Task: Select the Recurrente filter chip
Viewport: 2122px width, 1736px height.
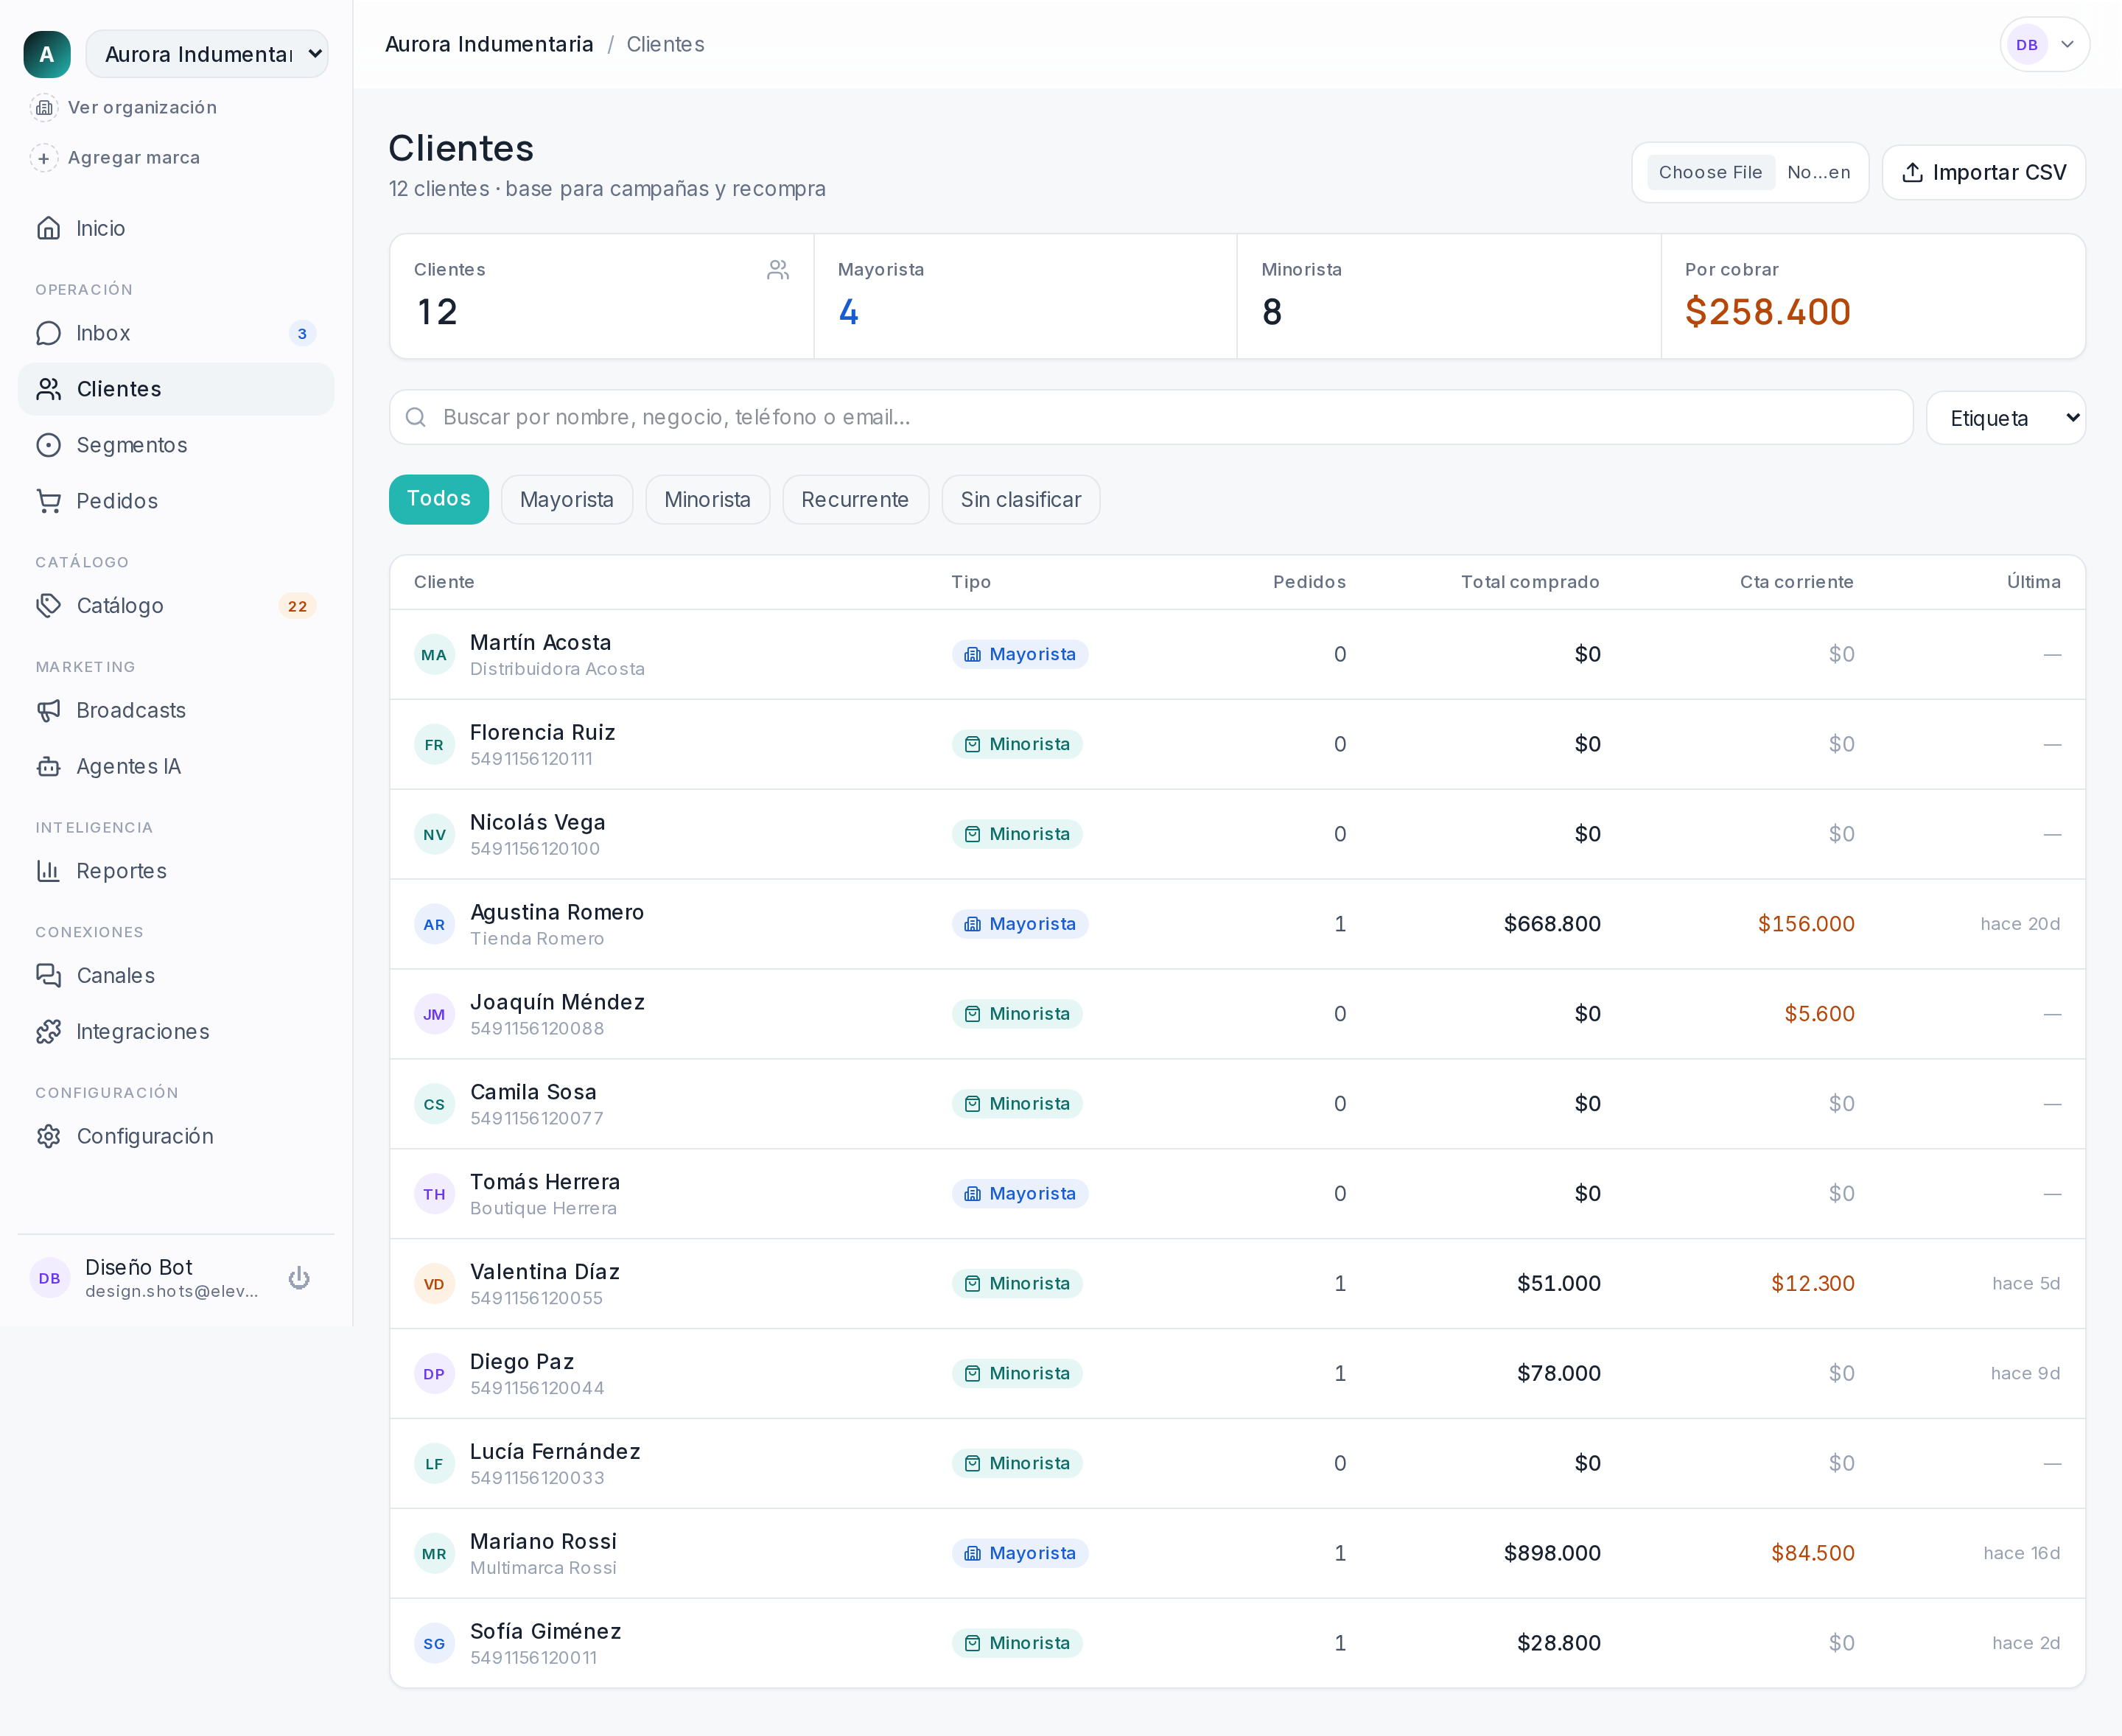Action: (x=855, y=500)
